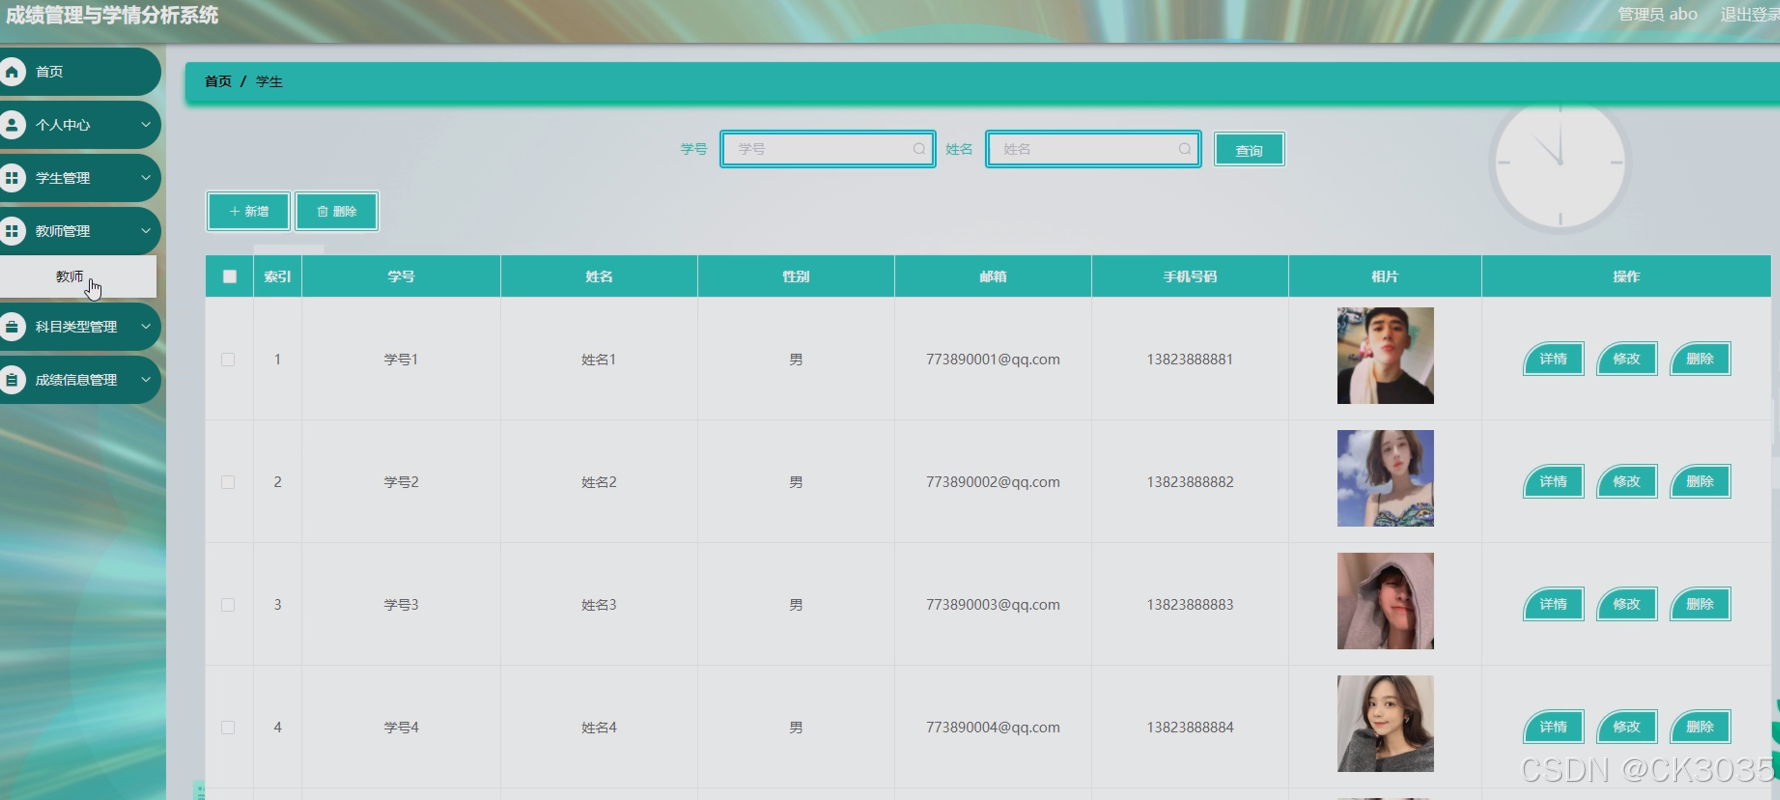Click the briefcase icon beside 科目类型管理
1780x800 pixels.
[x=12, y=327]
